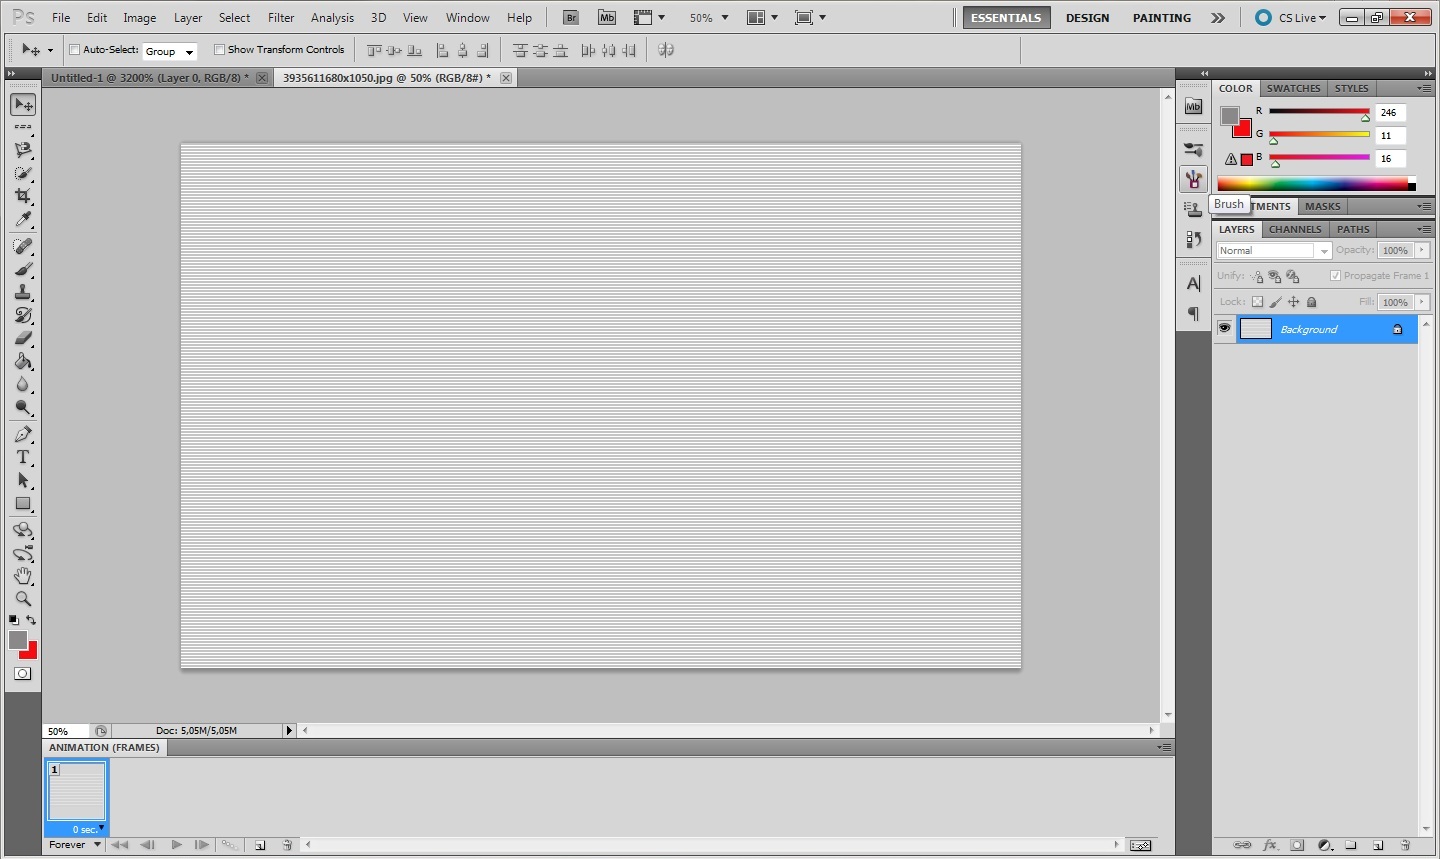Open the layer blend mode Normal dropdown
The height and width of the screenshot is (859, 1440).
click(x=1273, y=251)
